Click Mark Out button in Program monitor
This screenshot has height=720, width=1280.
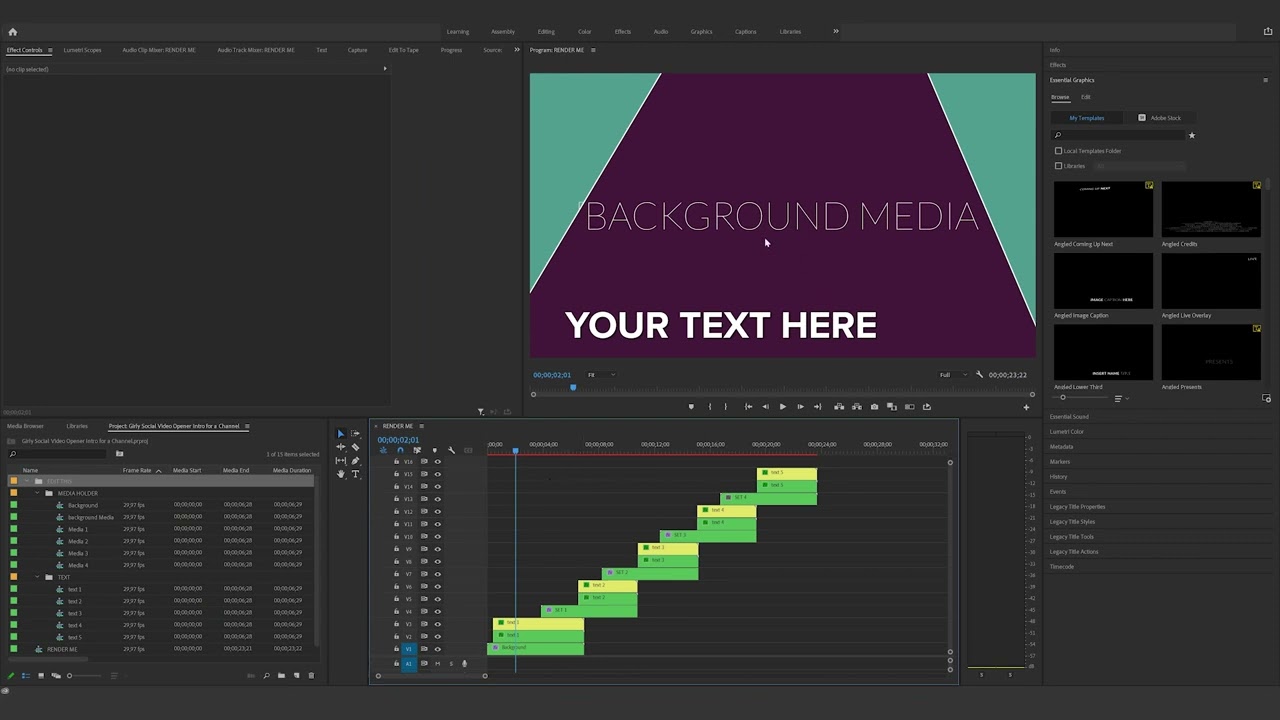(x=725, y=407)
